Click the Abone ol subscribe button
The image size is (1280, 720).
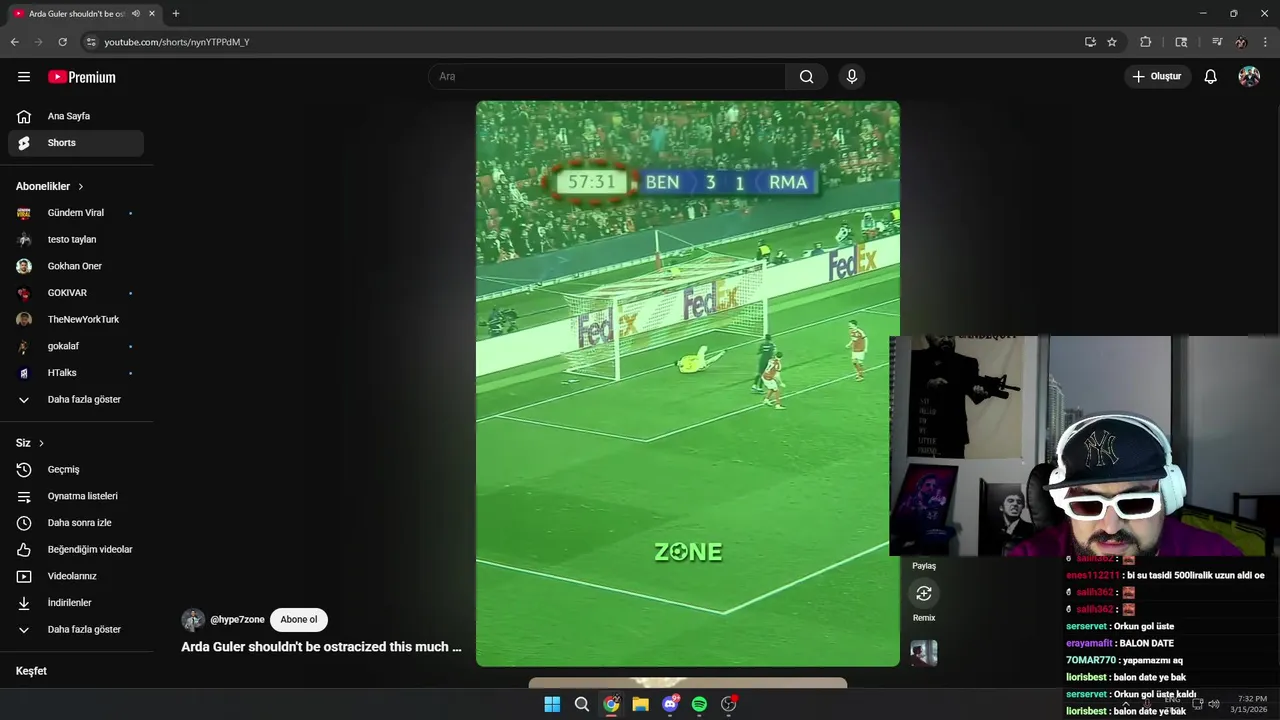[x=299, y=620]
